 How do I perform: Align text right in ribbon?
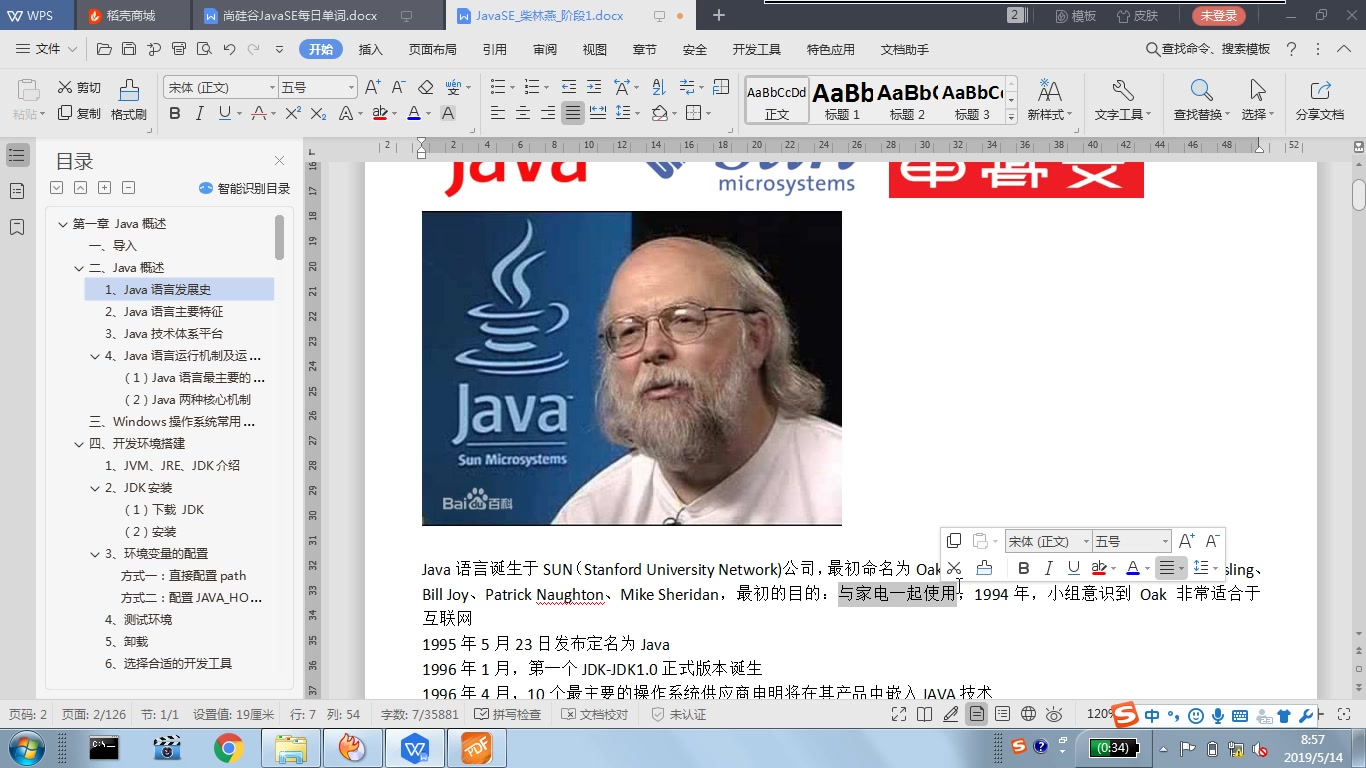click(x=547, y=113)
